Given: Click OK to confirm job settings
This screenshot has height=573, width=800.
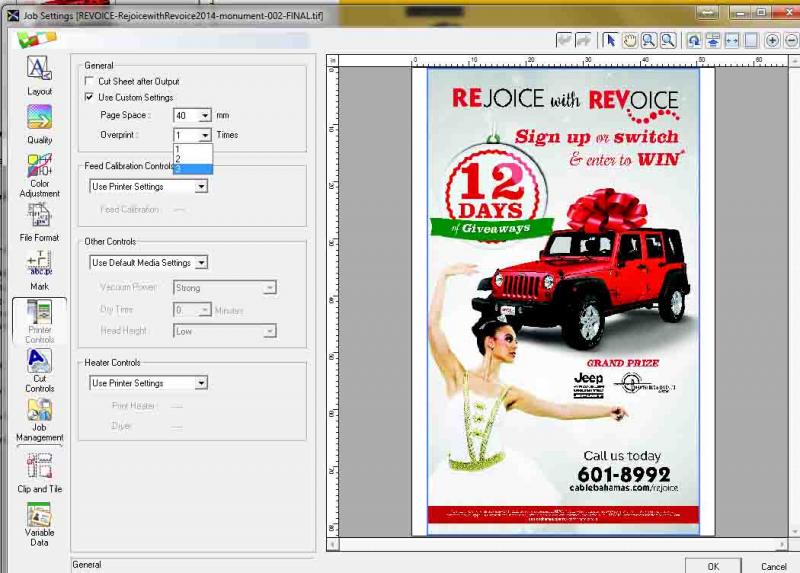Looking at the screenshot, I should pos(713,565).
